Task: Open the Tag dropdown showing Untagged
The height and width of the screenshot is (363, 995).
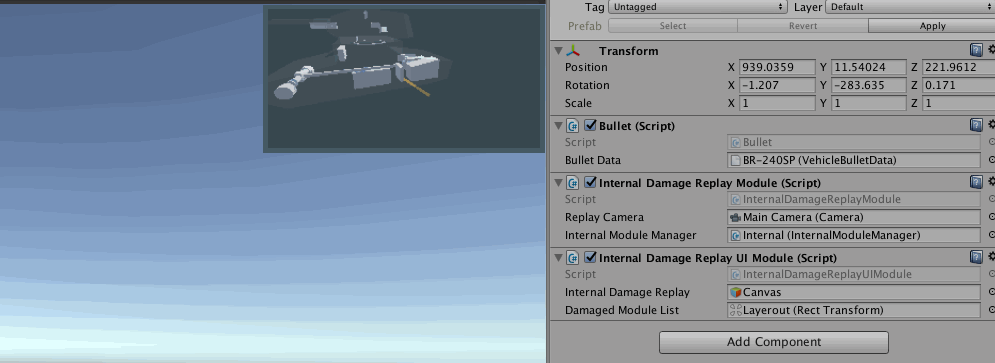Action: pyautogui.click(x=697, y=7)
